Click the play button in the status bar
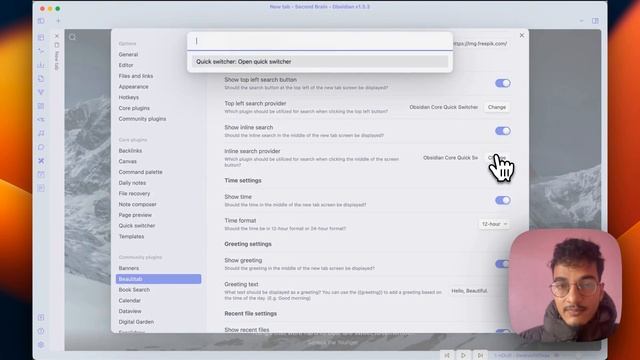The width and height of the screenshot is (640, 360). click(463, 355)
